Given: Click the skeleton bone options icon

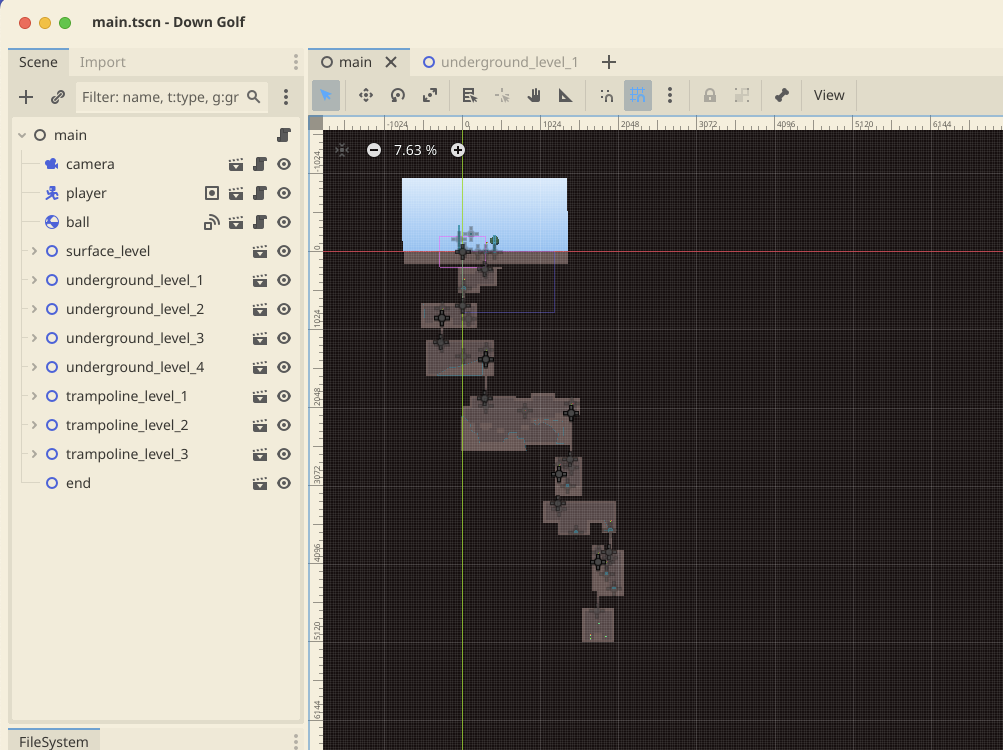Looking at the screenshot, I should pyautogui.click(x=782, y=95).
